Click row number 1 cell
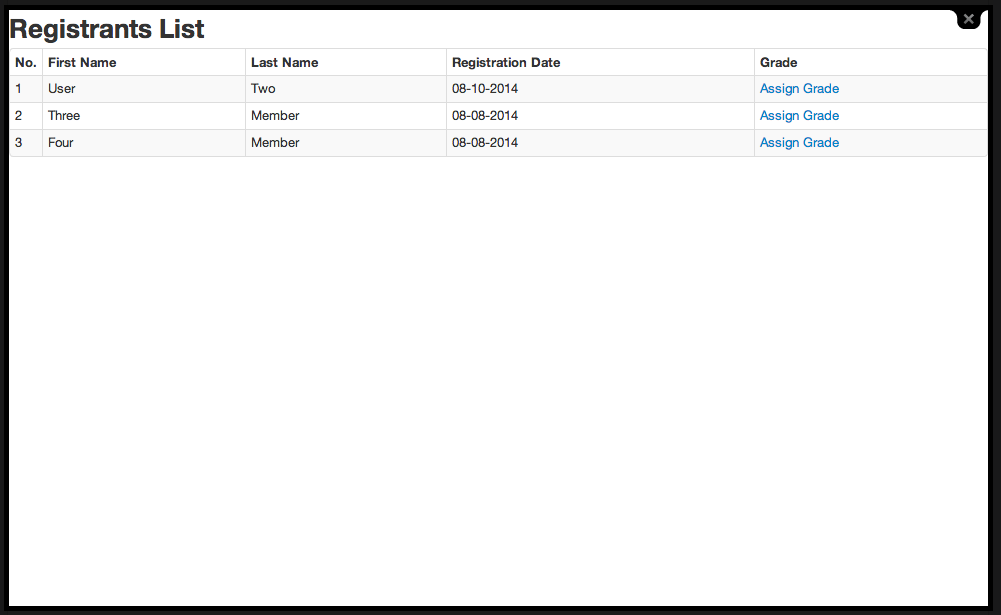1001x615 pixels. (19, 89)
